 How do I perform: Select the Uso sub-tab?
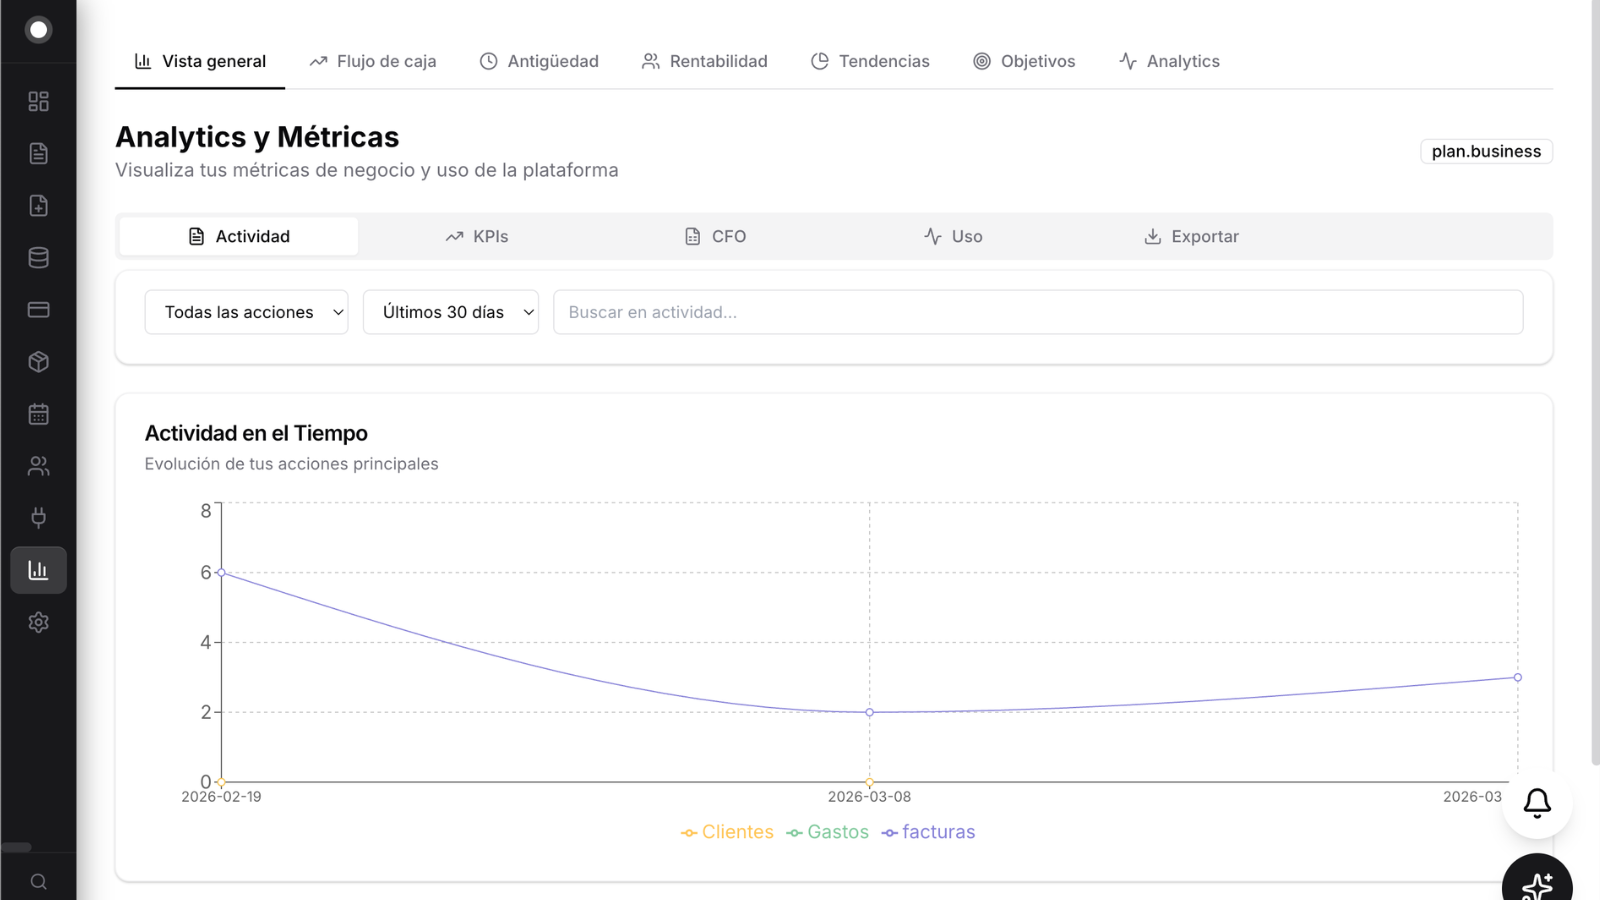953,236
